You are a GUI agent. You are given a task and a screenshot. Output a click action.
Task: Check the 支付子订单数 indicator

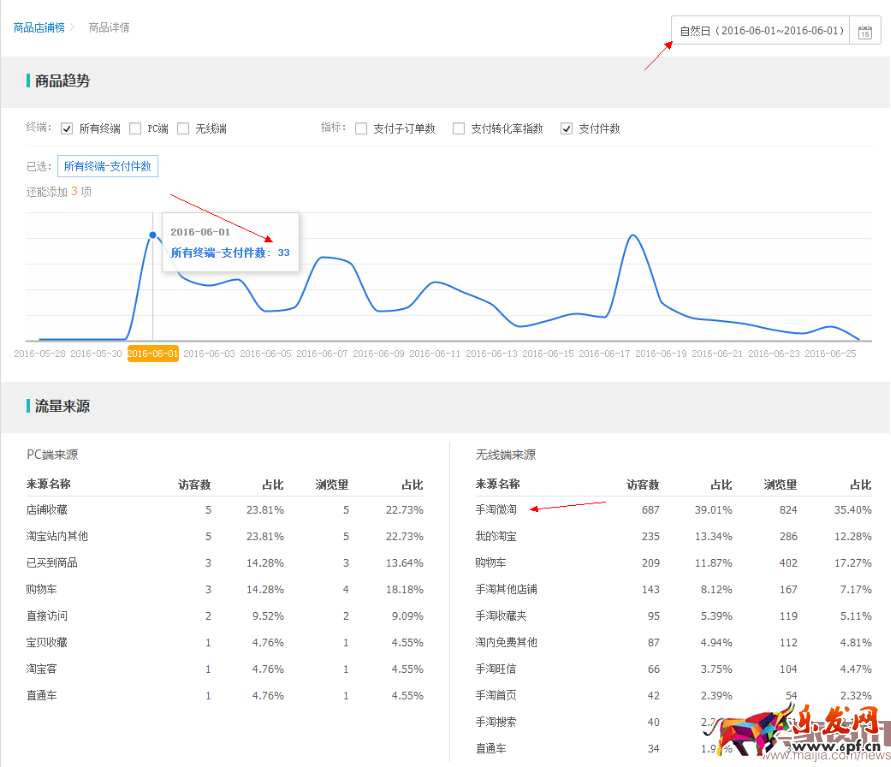coord(361,129)
